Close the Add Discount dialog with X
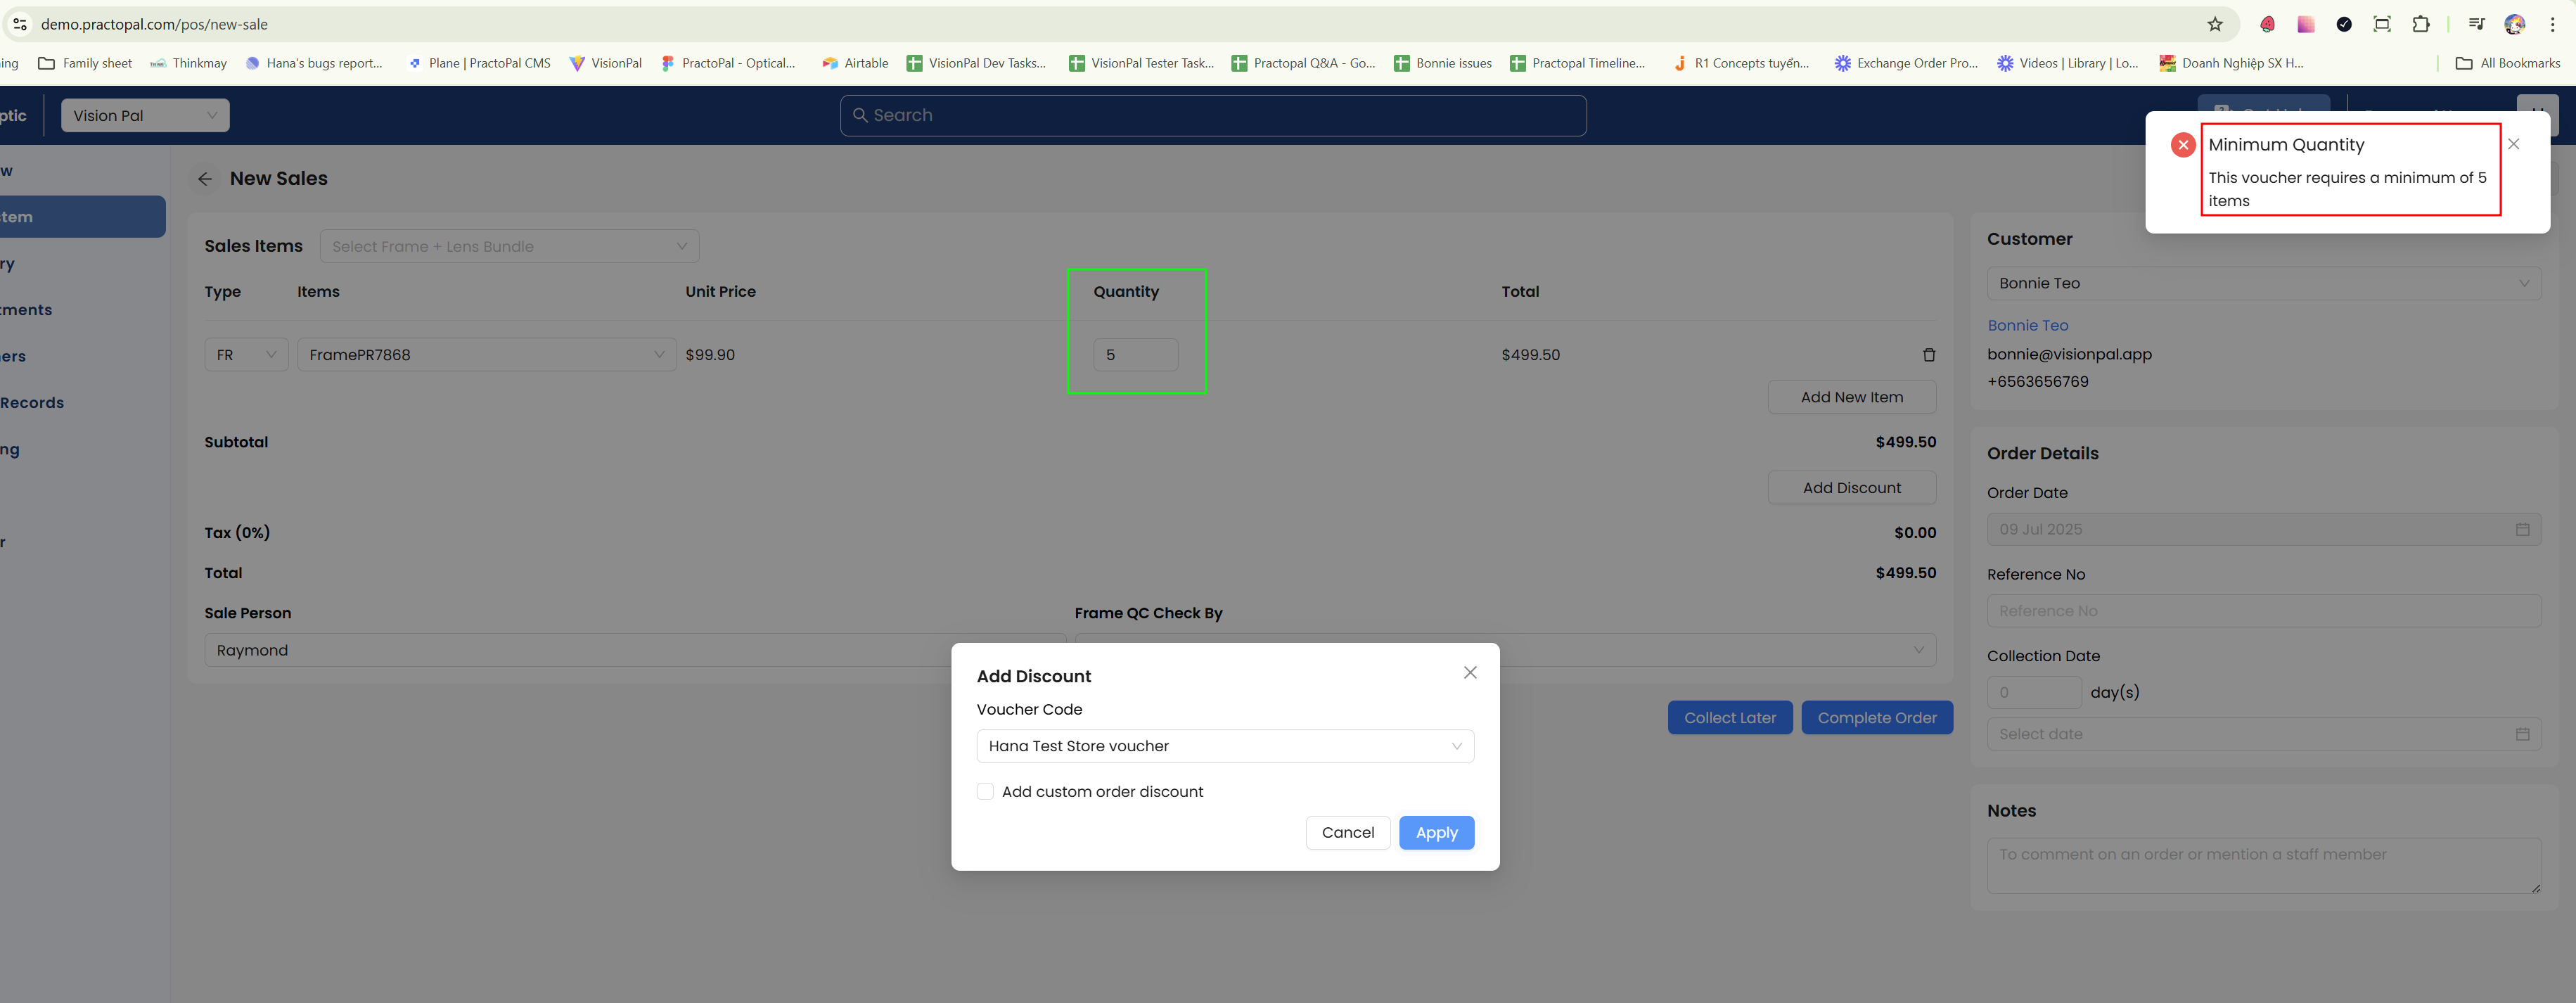 pos(1469,673)
